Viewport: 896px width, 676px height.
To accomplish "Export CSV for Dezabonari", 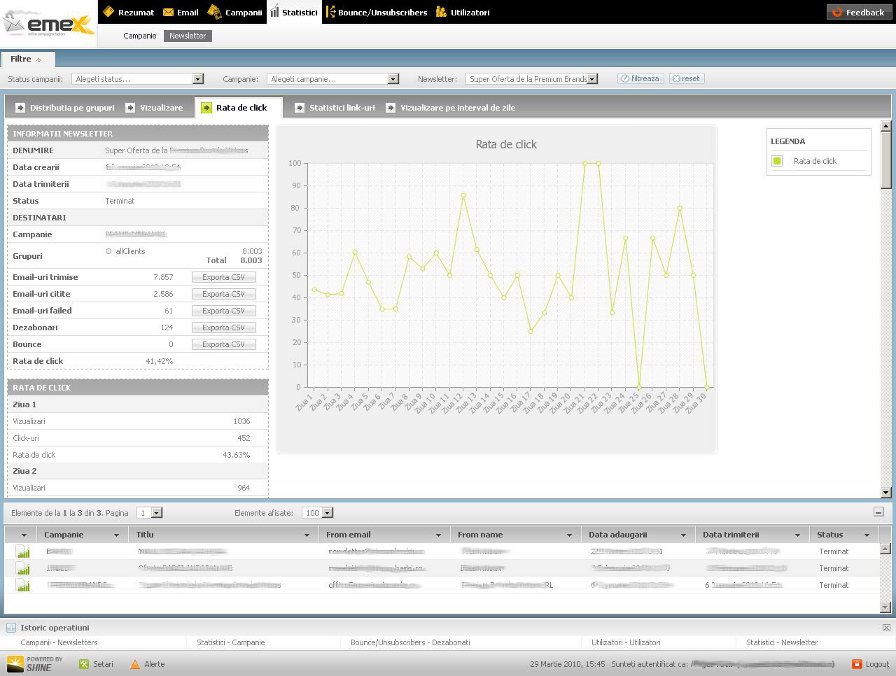I will coord(223,327).
